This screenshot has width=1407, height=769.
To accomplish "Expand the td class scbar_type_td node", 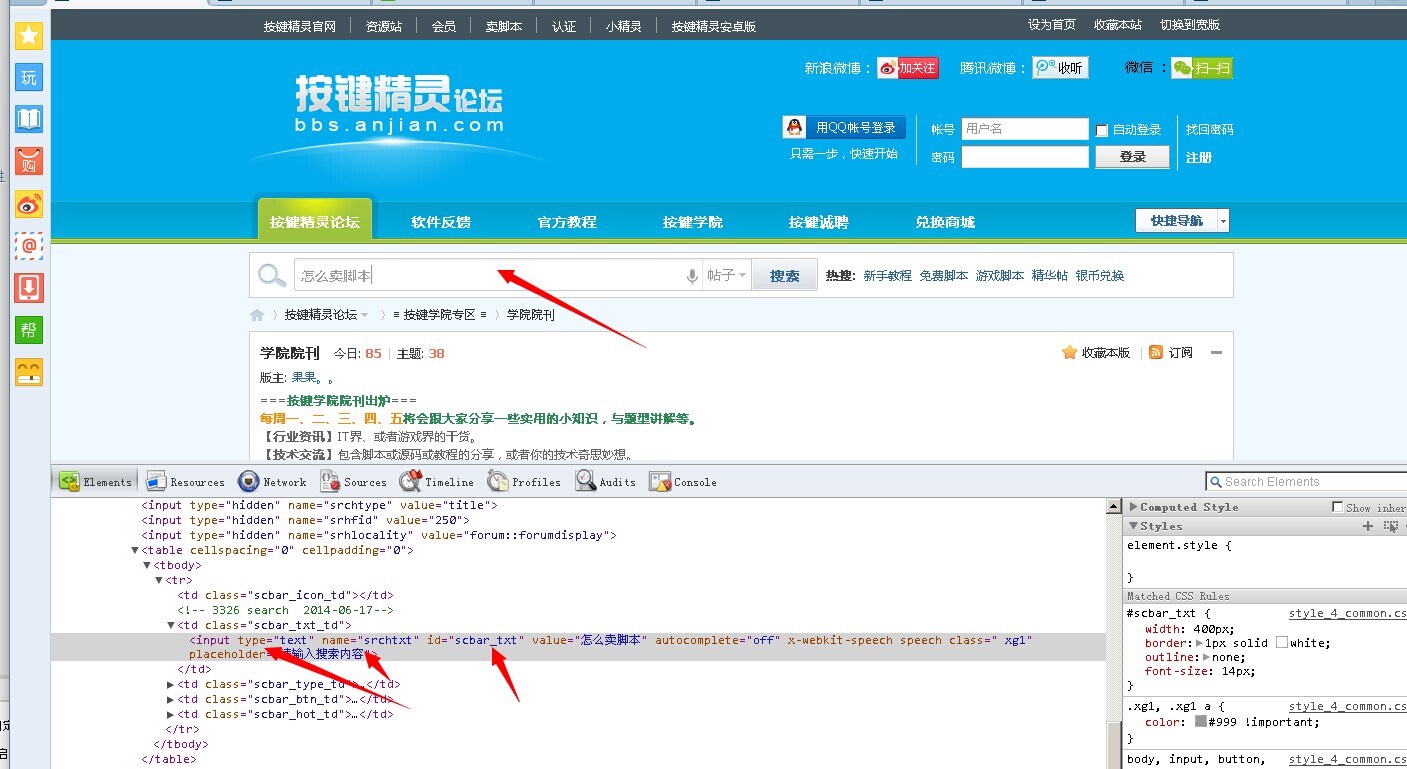I will [x=171, y=684].
